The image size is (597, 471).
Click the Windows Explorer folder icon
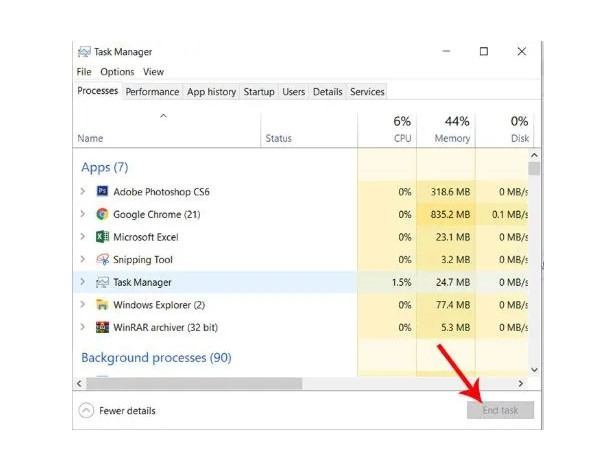tap(102, 305)
